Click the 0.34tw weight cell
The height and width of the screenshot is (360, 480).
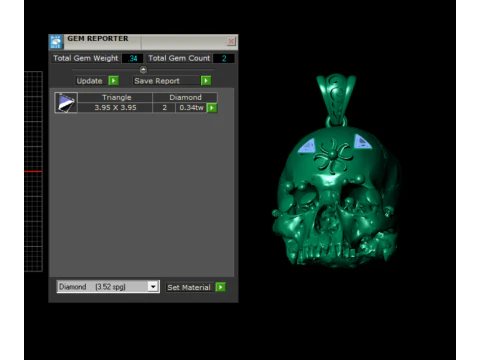pos(191,108)
